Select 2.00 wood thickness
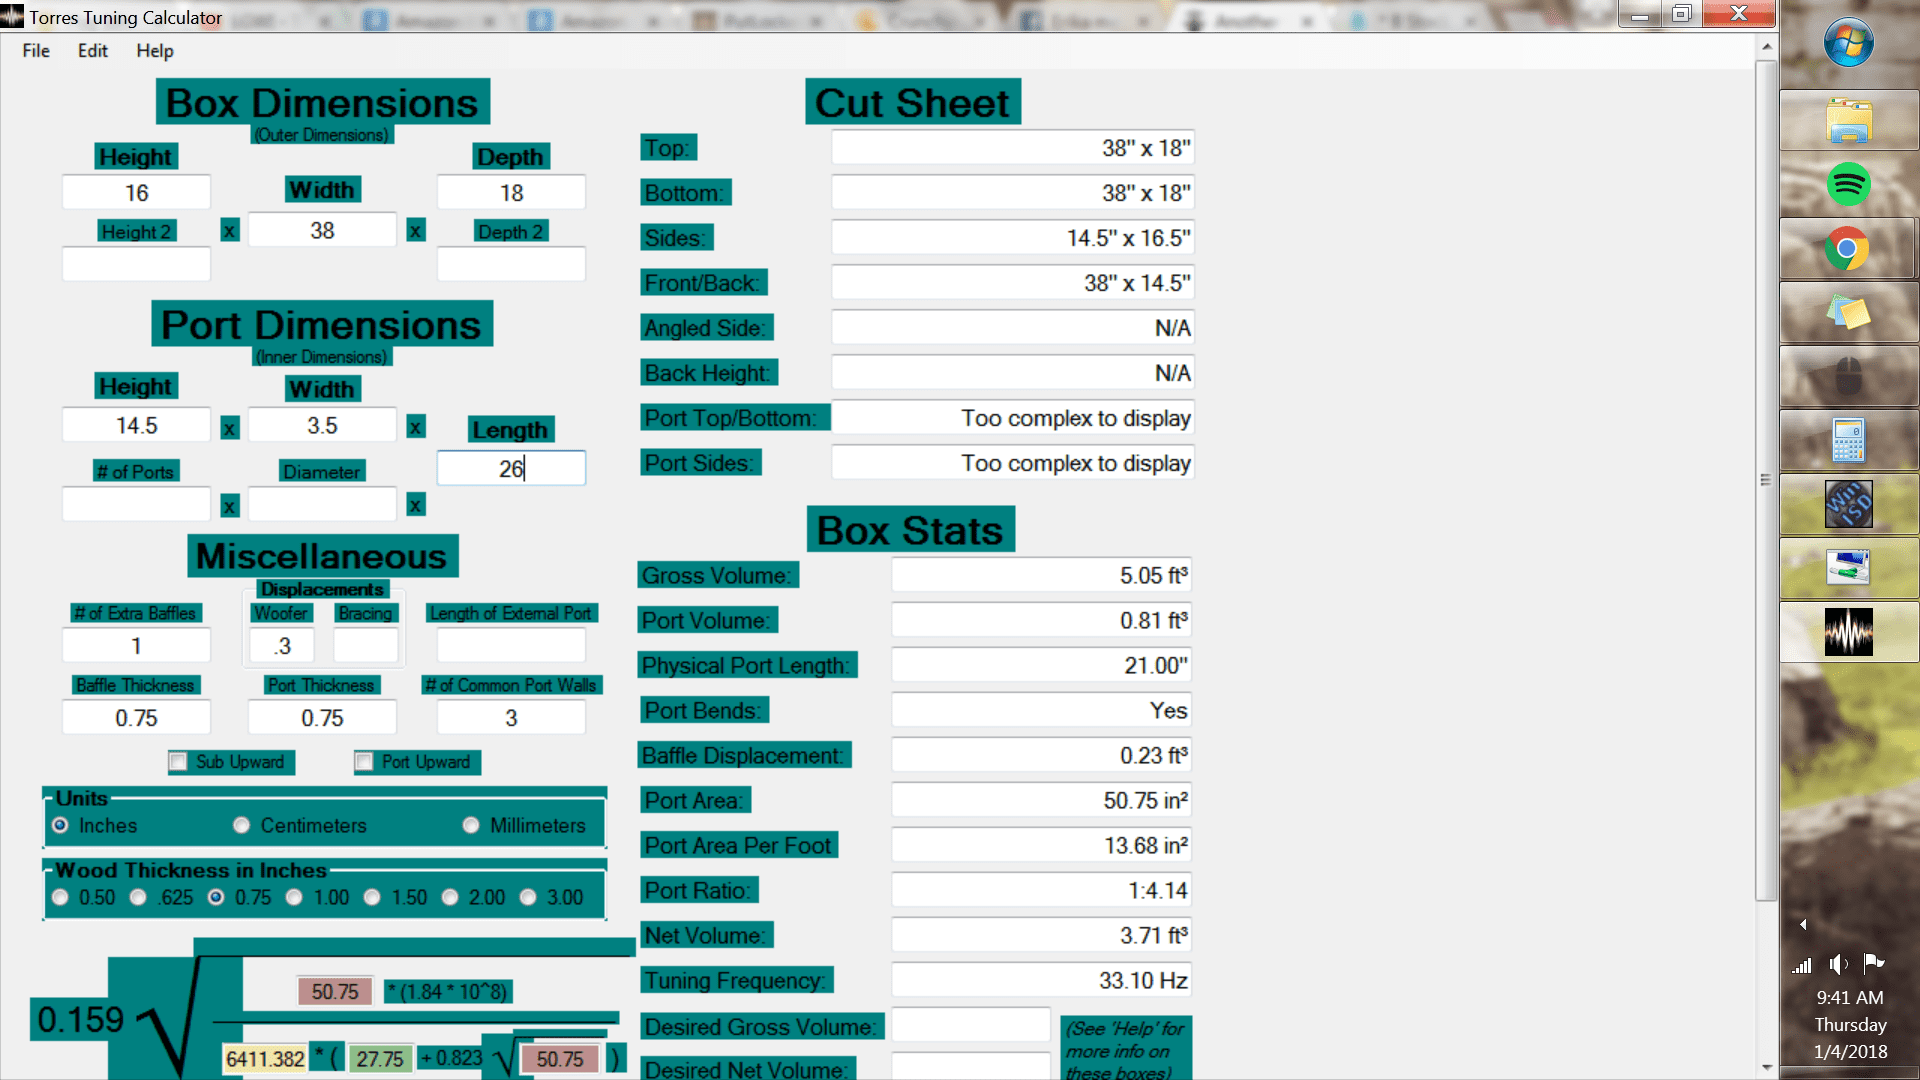1920x1080 pixels. [x=450, y=897]
